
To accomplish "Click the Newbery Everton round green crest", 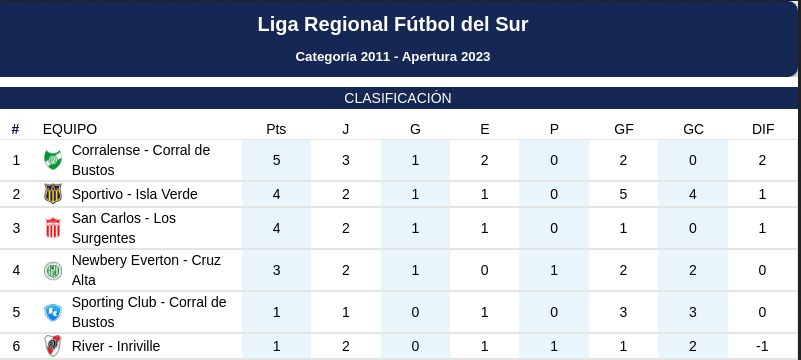I will coord(53,270).
